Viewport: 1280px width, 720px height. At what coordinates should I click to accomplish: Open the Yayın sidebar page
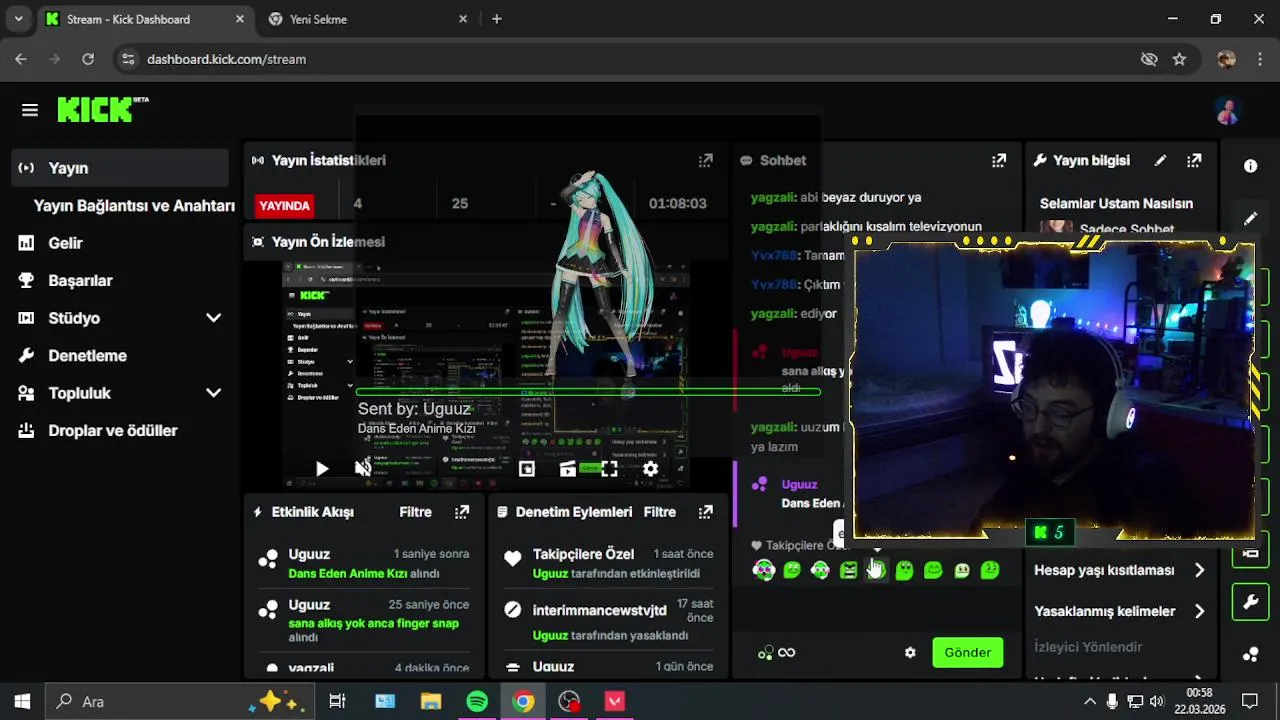pos(120,168)
